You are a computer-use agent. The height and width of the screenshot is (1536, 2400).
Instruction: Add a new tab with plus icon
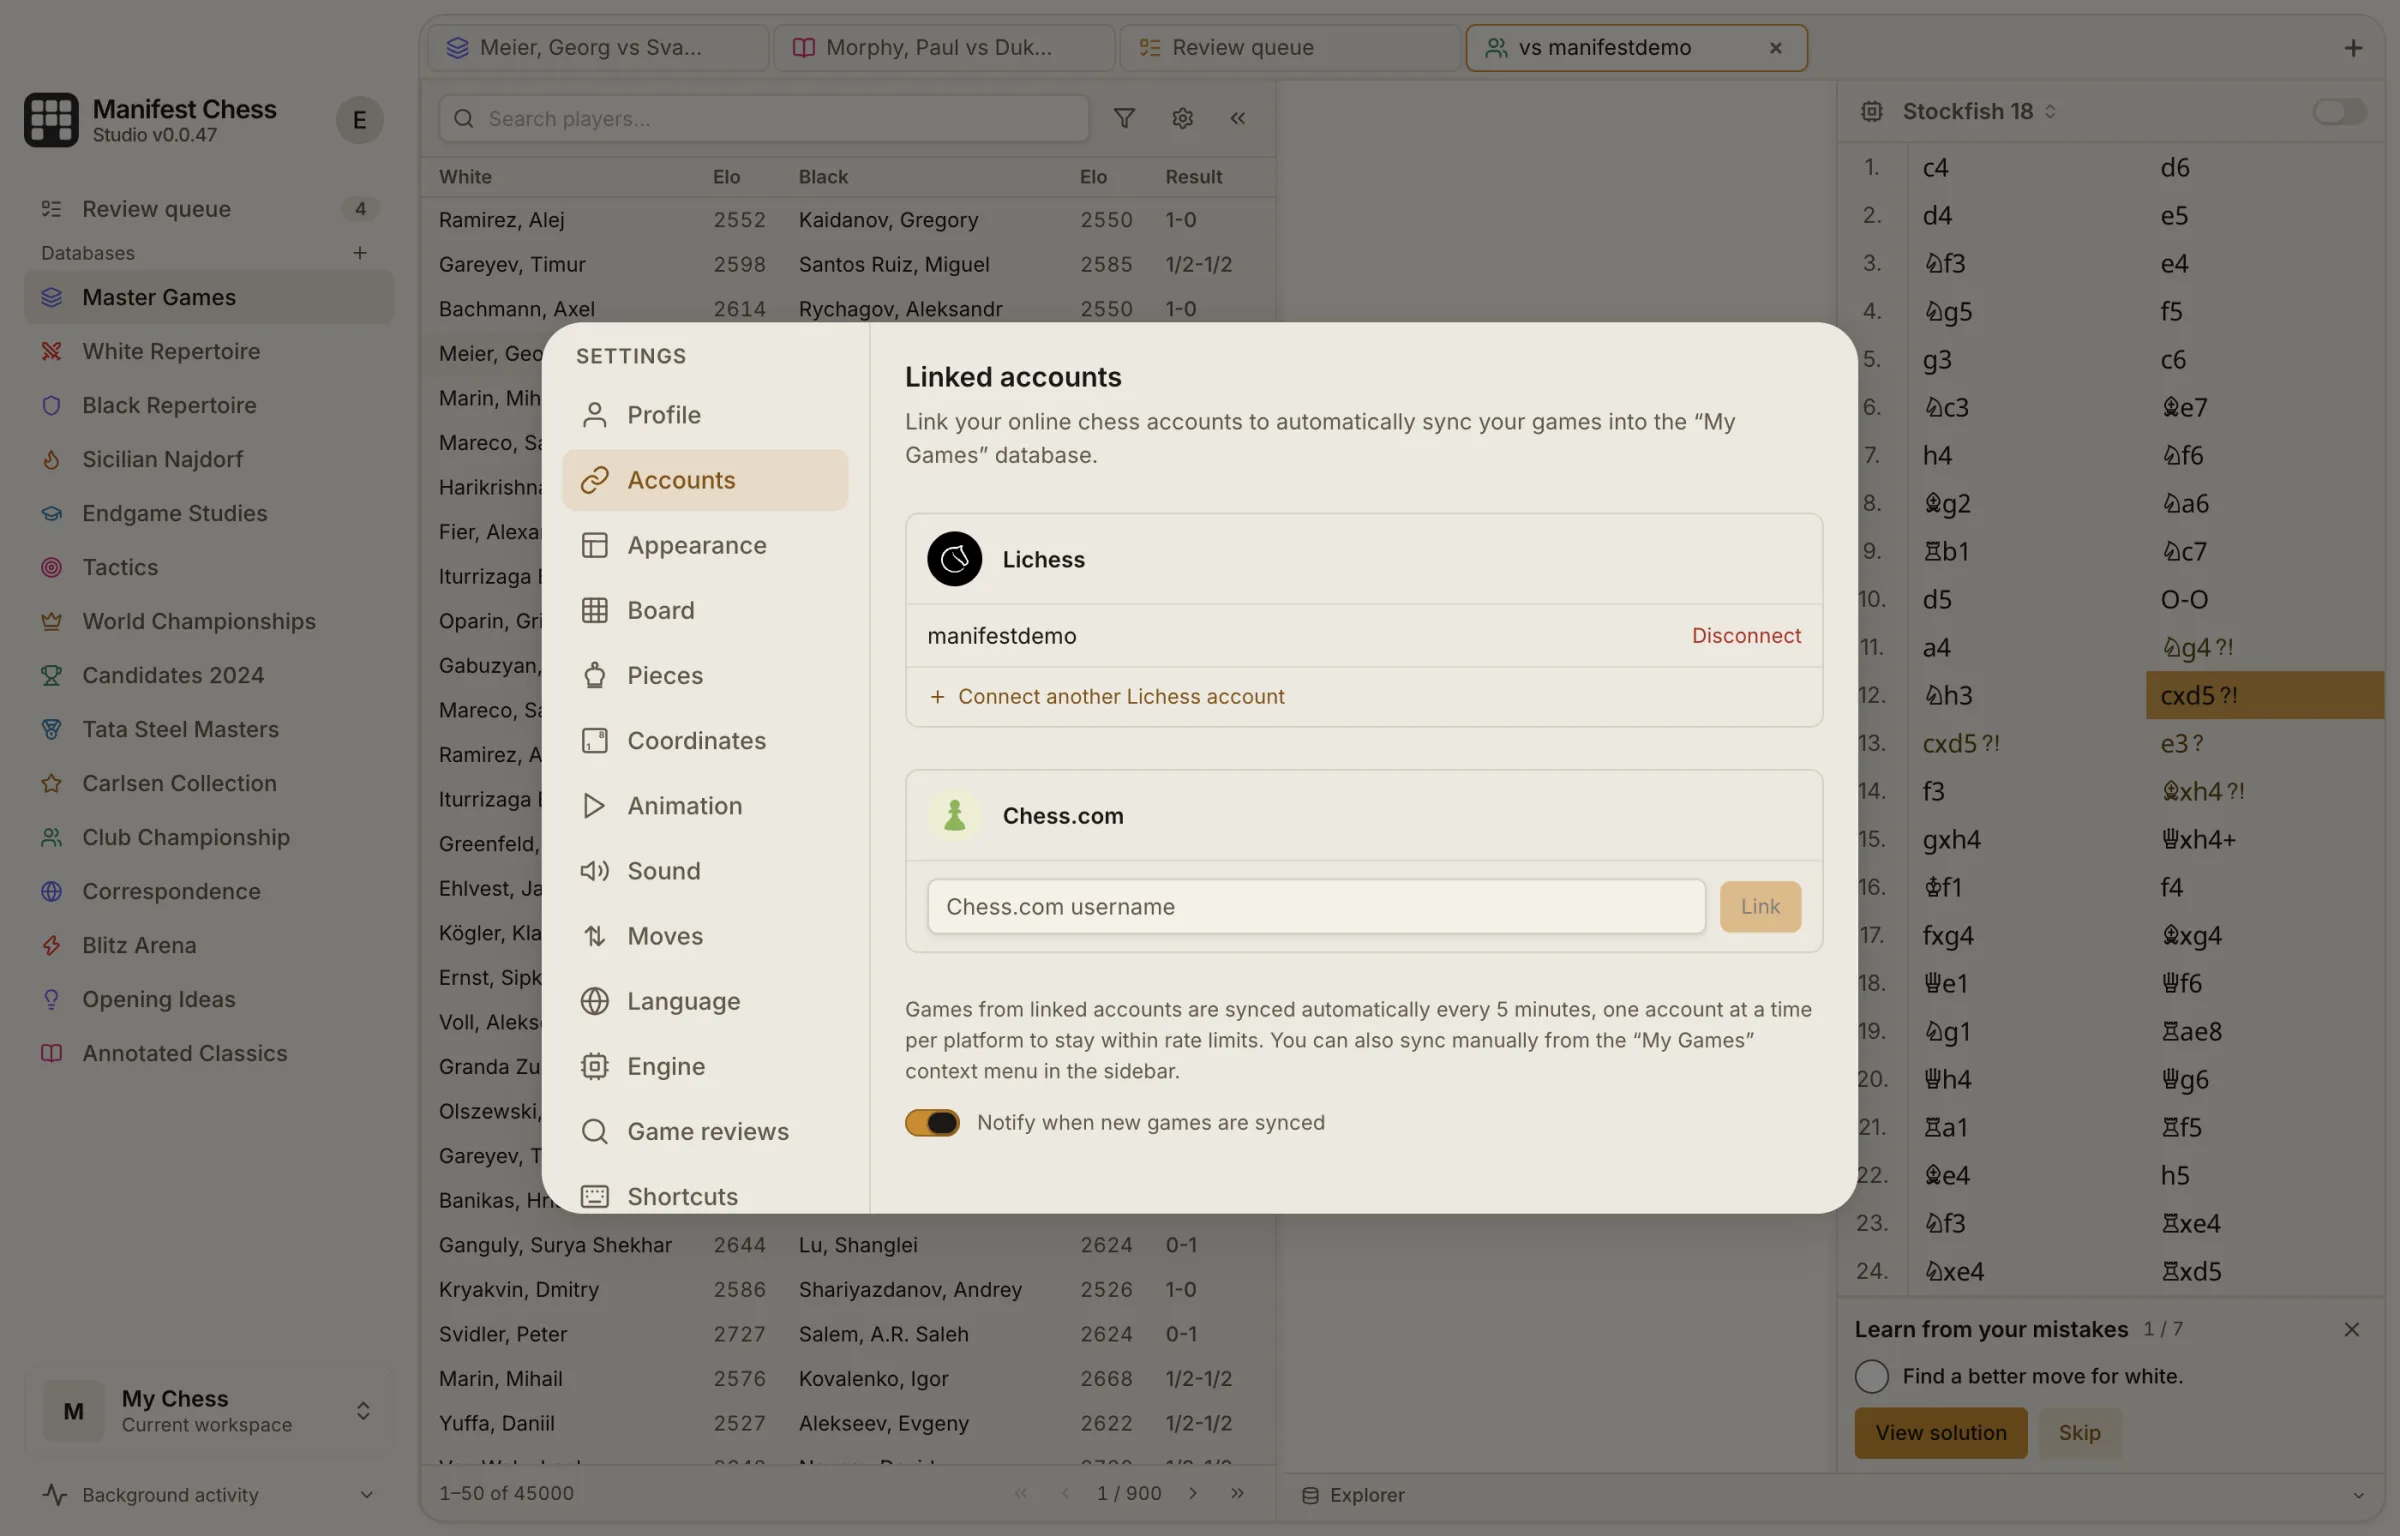[2353, 48]
